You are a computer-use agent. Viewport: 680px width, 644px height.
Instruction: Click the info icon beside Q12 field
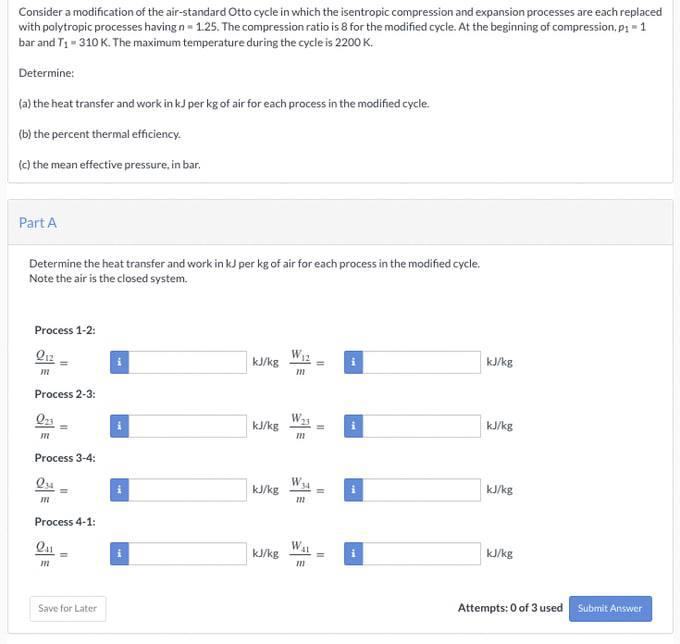point(119,362)
